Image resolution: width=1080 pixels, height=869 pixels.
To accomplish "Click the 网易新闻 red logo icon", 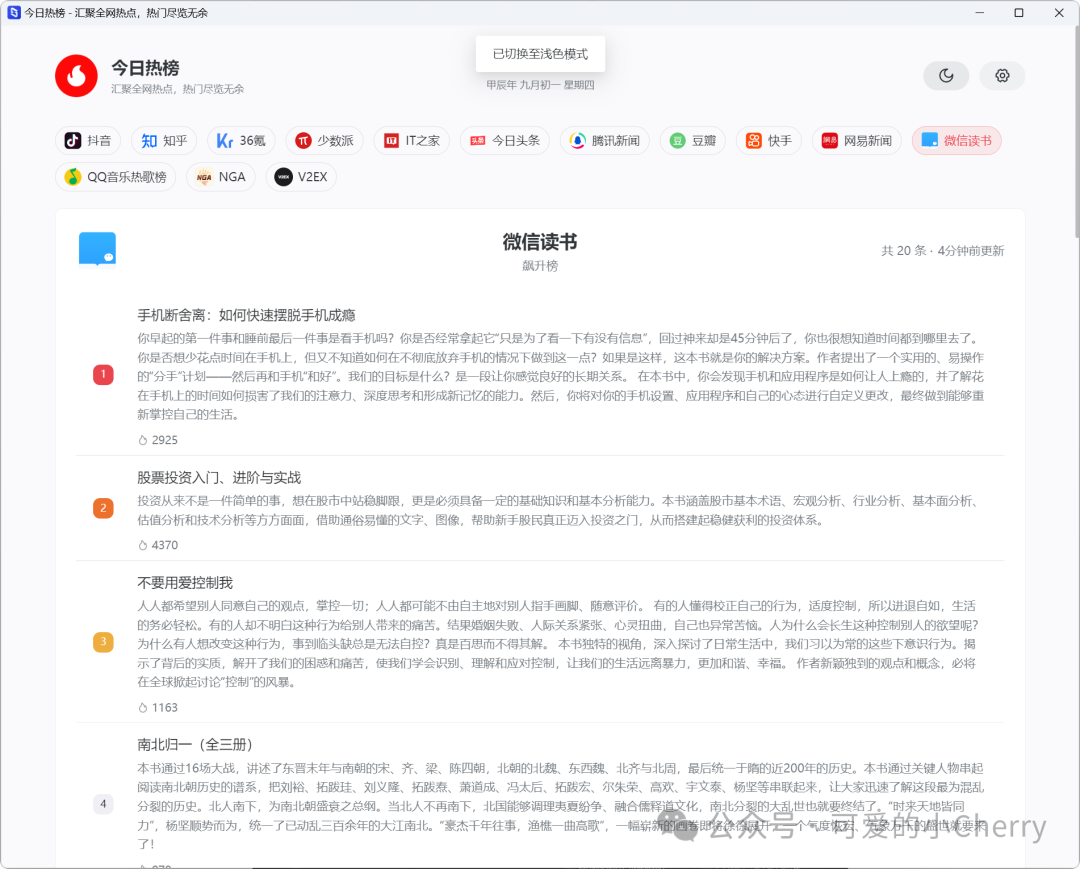I will (x=830, y=140).
